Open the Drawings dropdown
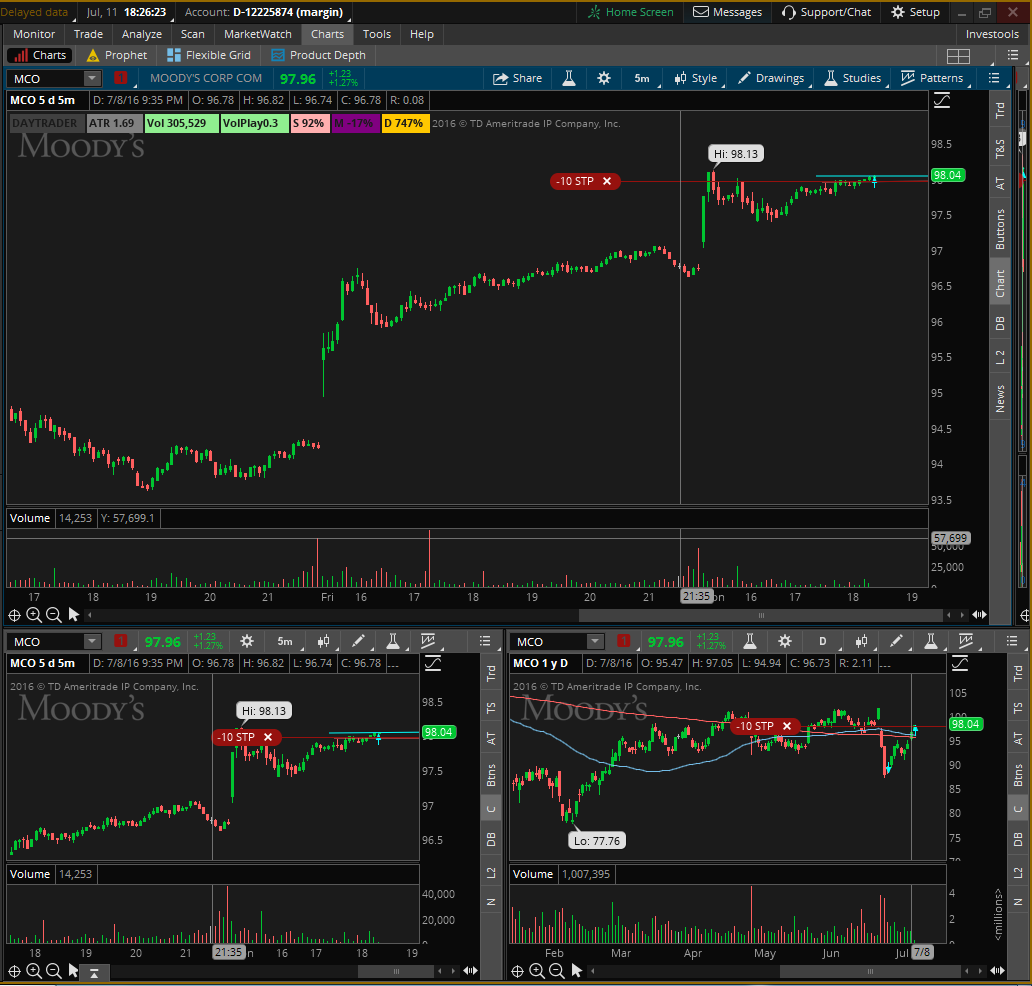Screen dimensions: 1032x986 771,78
